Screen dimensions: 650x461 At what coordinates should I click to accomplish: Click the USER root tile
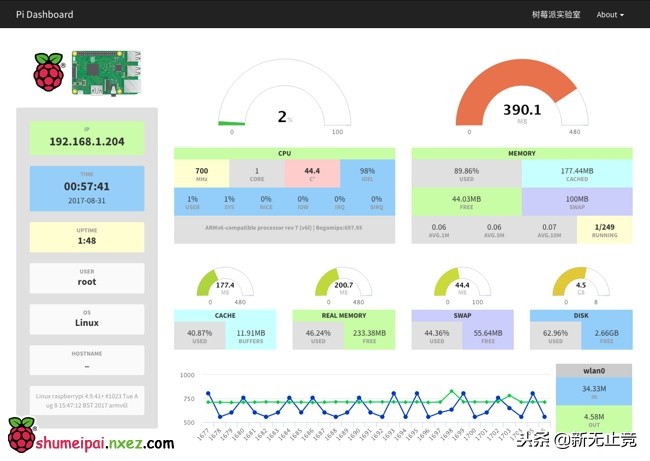pos(87,278)
